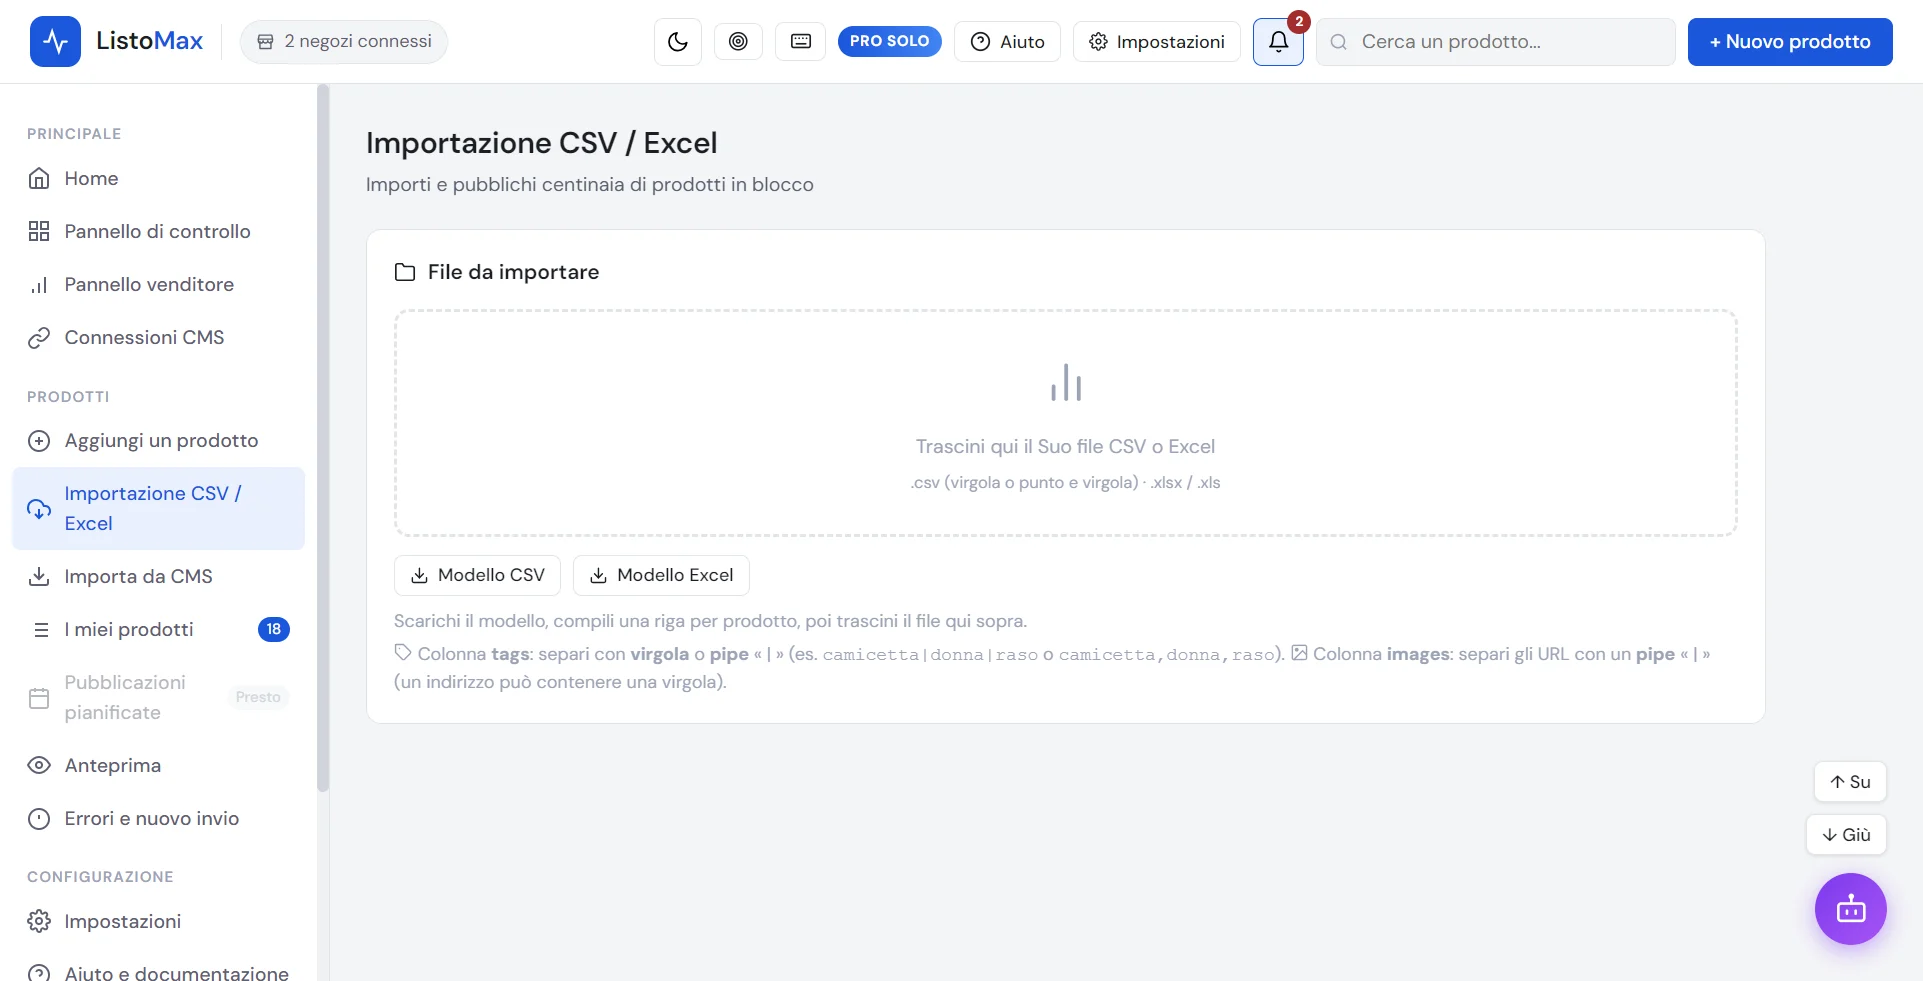Click the 2 negozi connessi chip

coord(344,42)
